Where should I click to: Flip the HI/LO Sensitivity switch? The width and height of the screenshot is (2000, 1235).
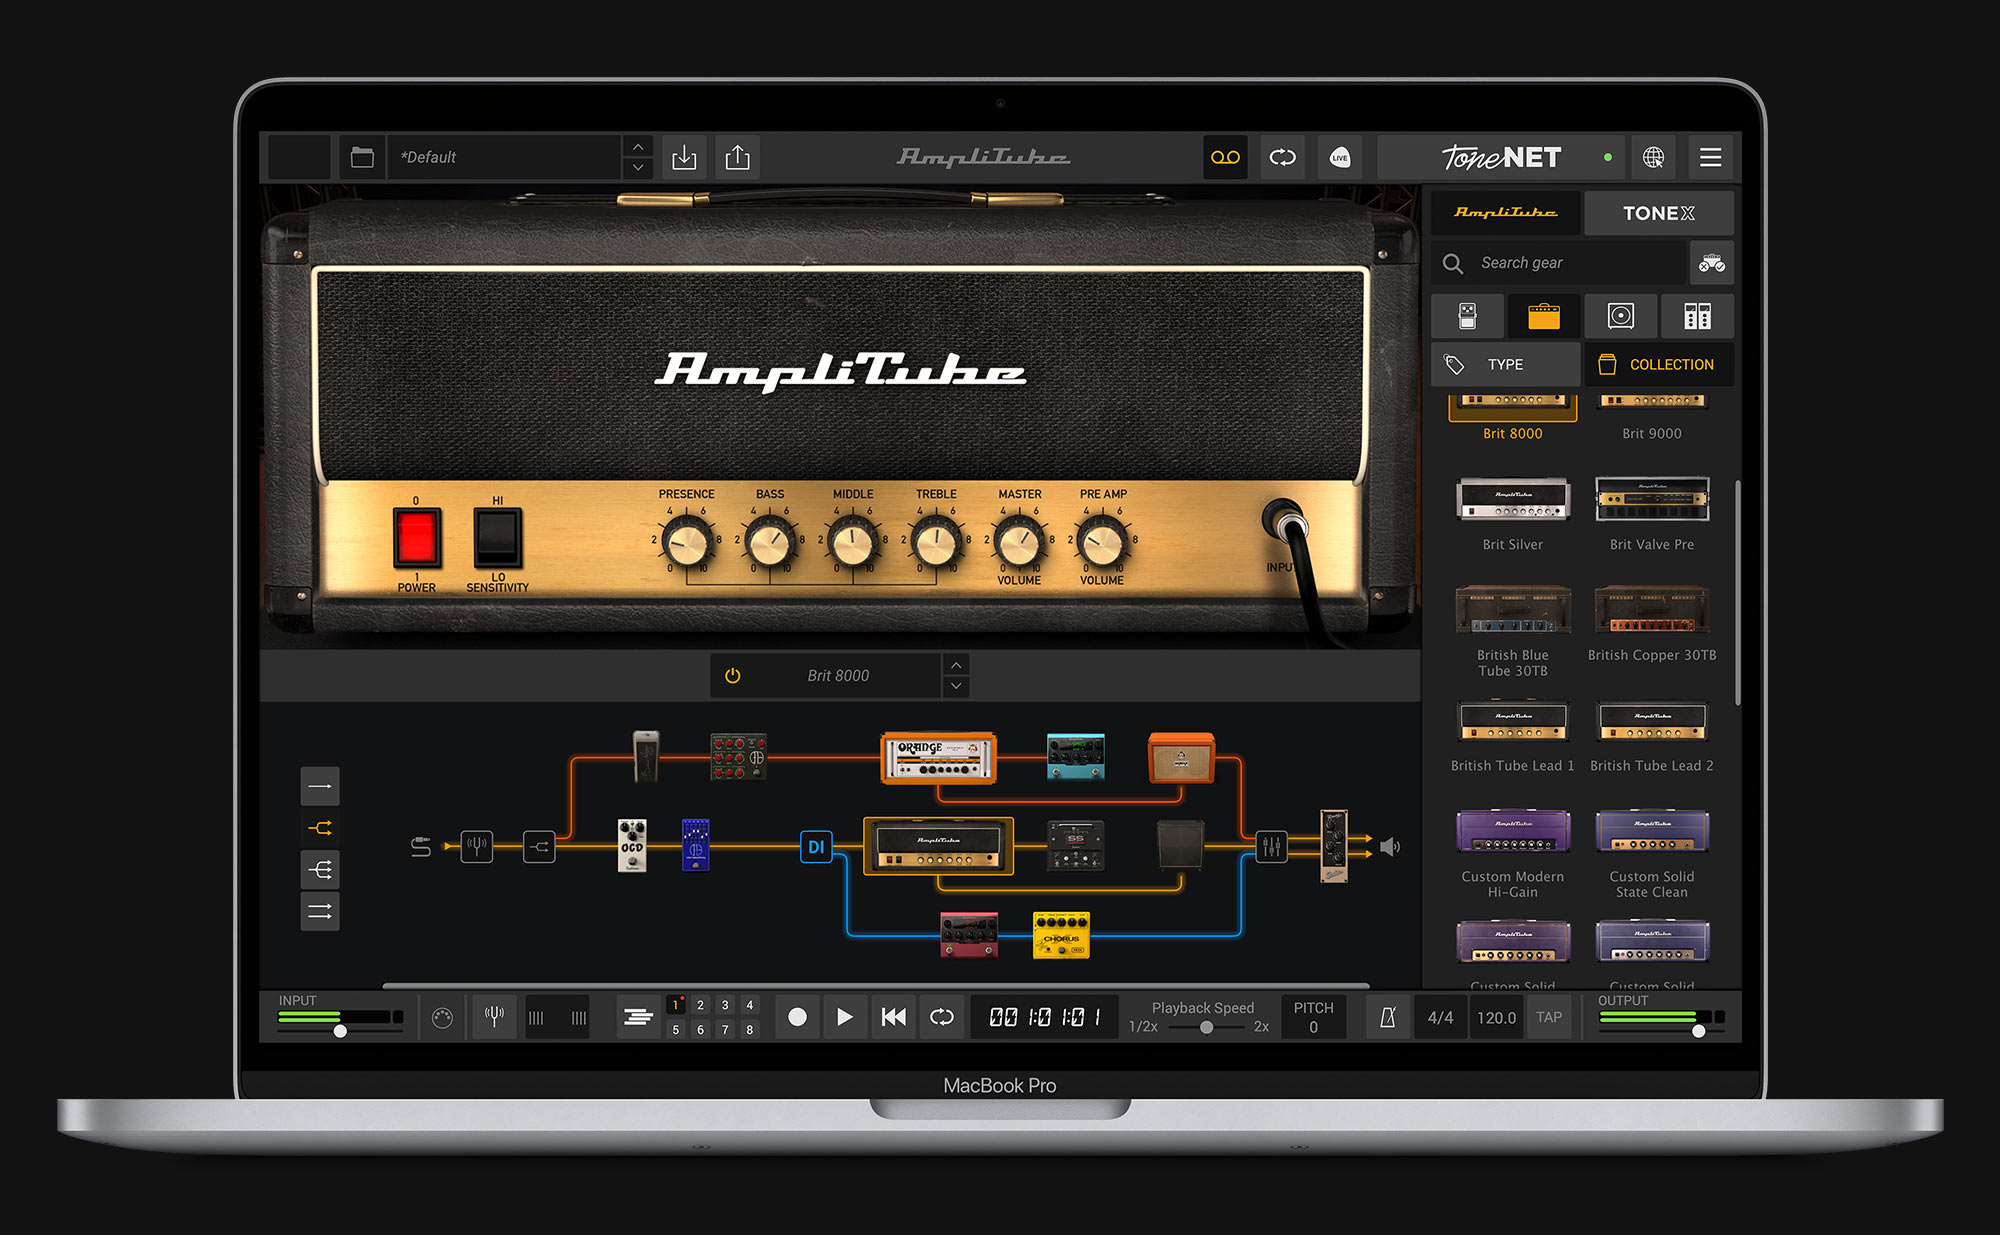497,538
